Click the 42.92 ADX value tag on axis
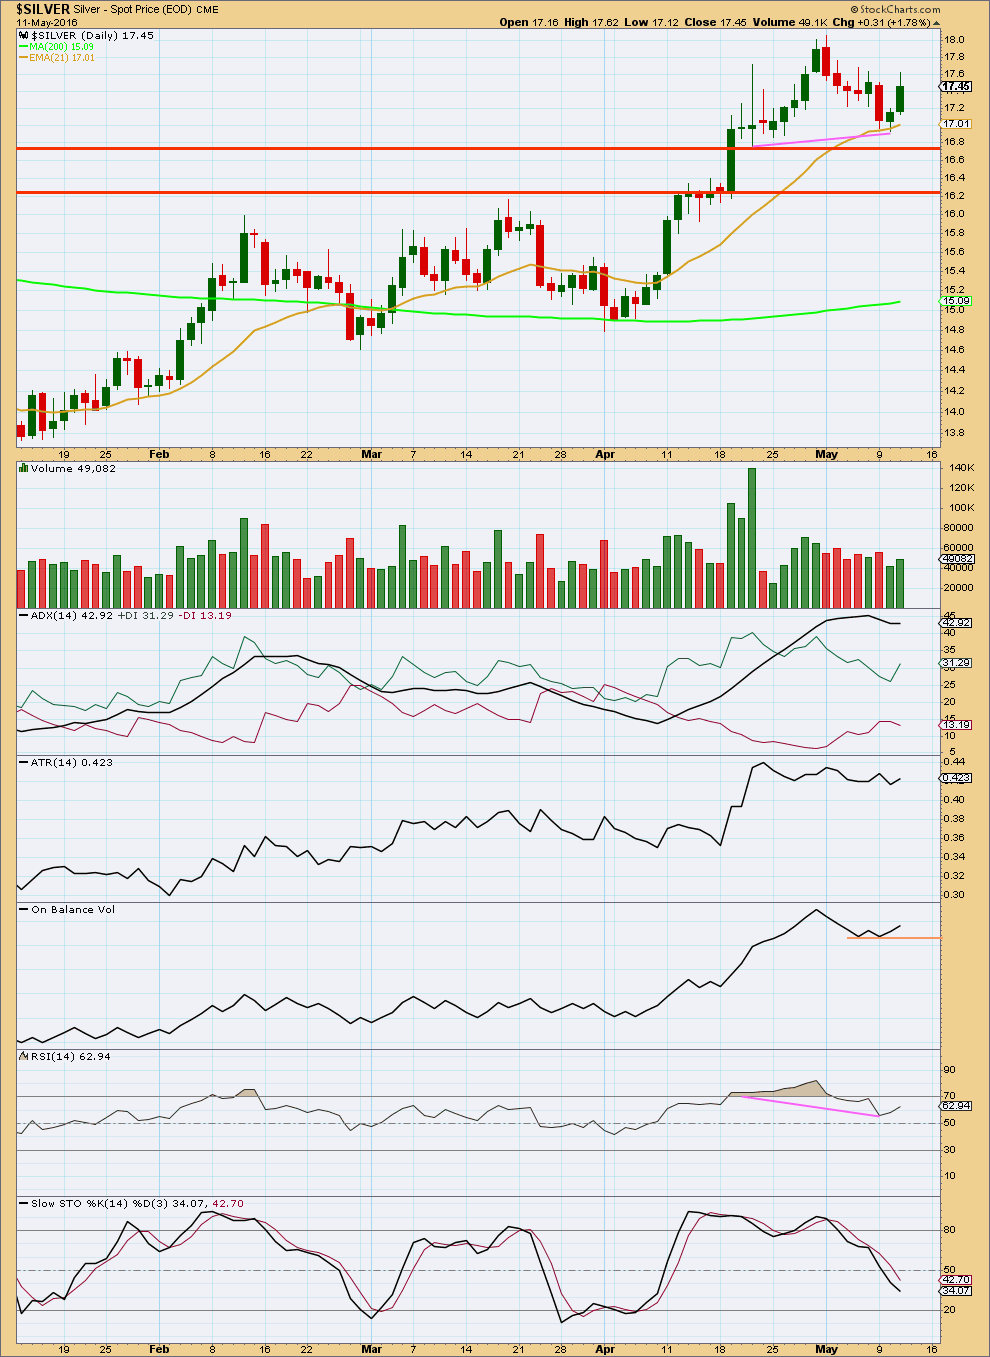The image size is (990, 1357). click(956, 623)
